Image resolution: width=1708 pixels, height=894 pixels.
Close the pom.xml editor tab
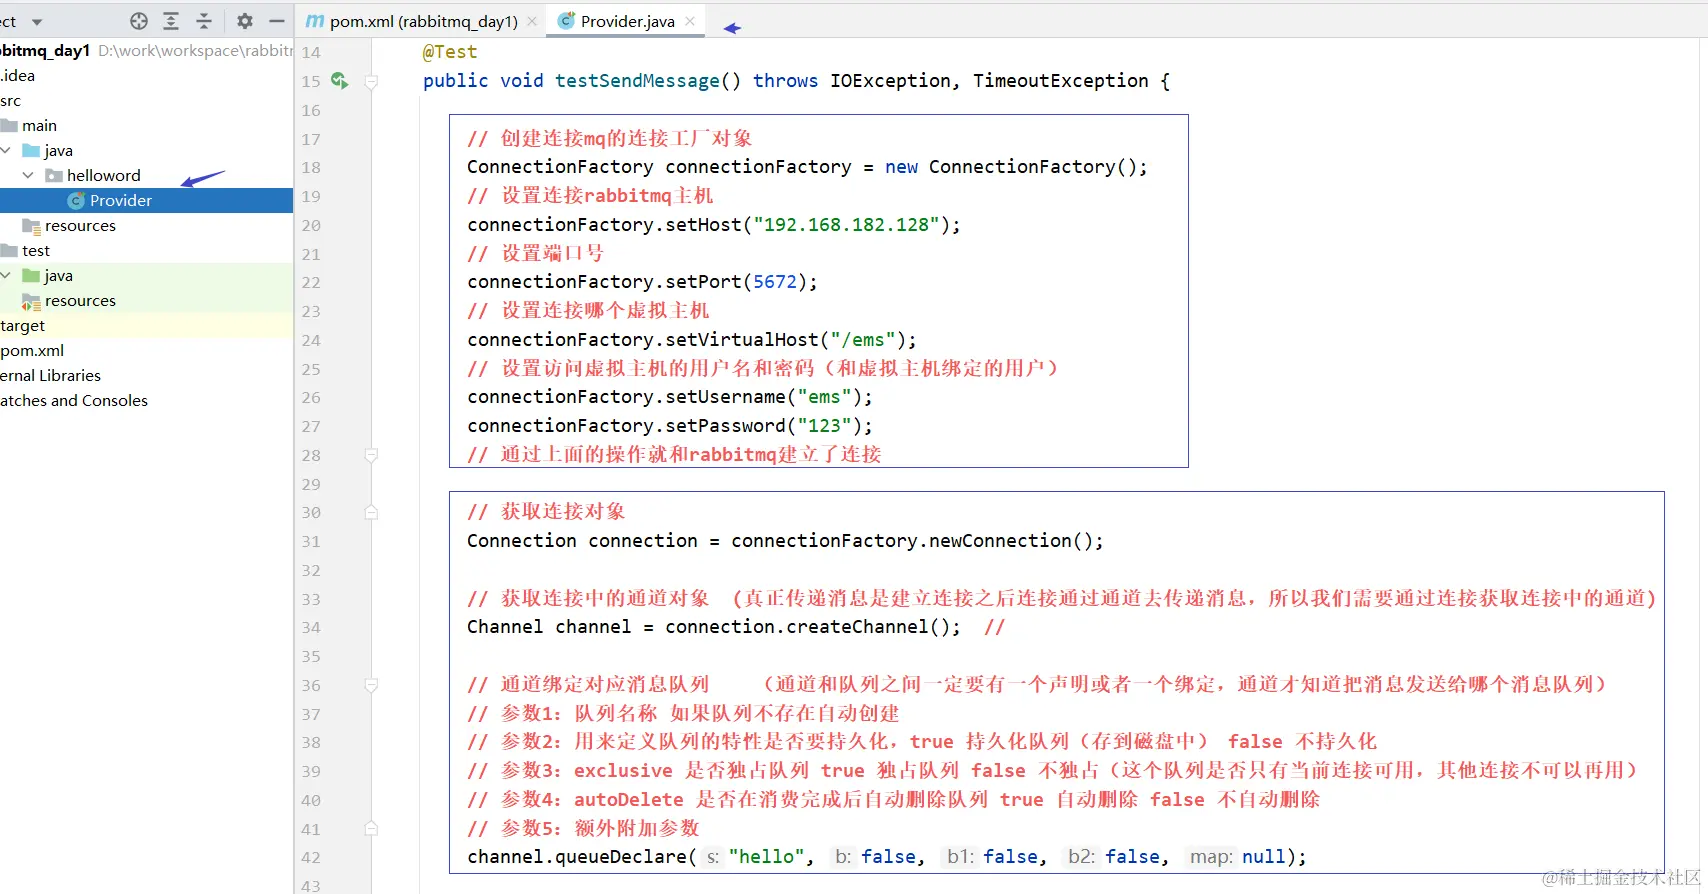pyautogui.click(x=532, y=21)
